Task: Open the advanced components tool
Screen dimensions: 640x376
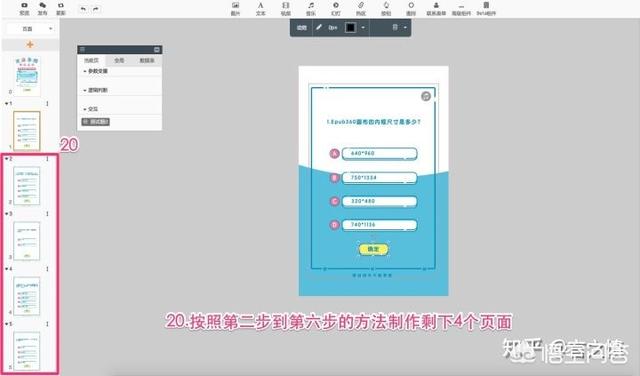Action: [x=461, y=9]
